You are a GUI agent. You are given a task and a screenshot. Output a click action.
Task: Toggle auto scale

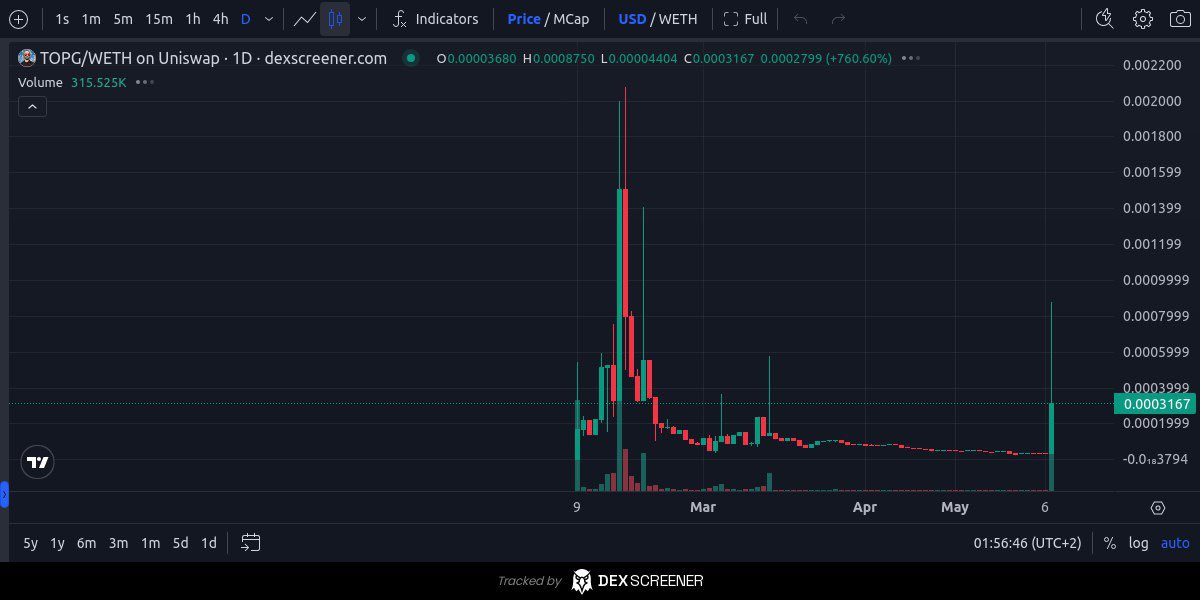click(1175, 543)
